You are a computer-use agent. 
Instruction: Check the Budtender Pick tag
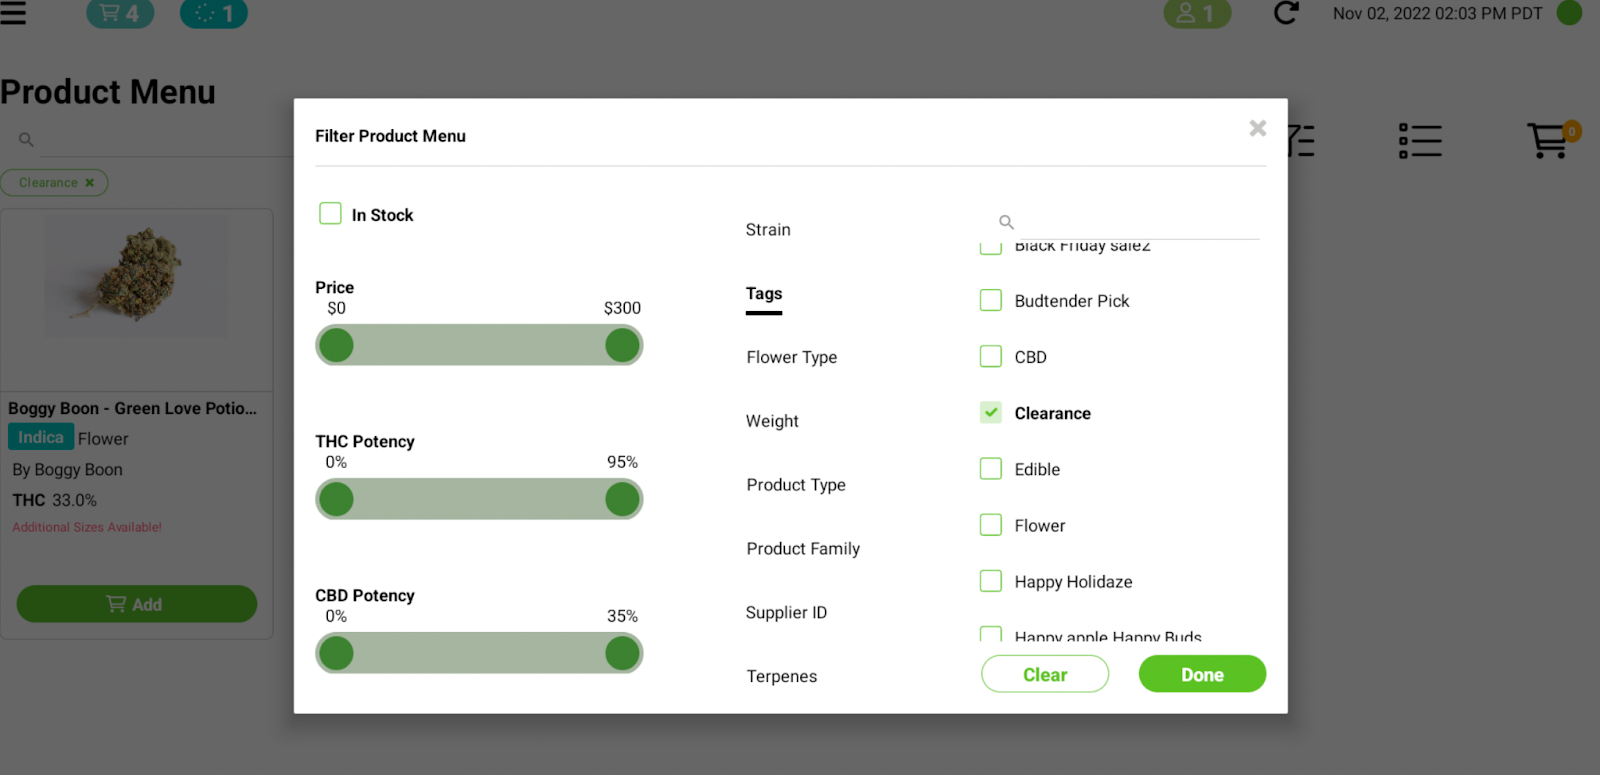(991, 300)
